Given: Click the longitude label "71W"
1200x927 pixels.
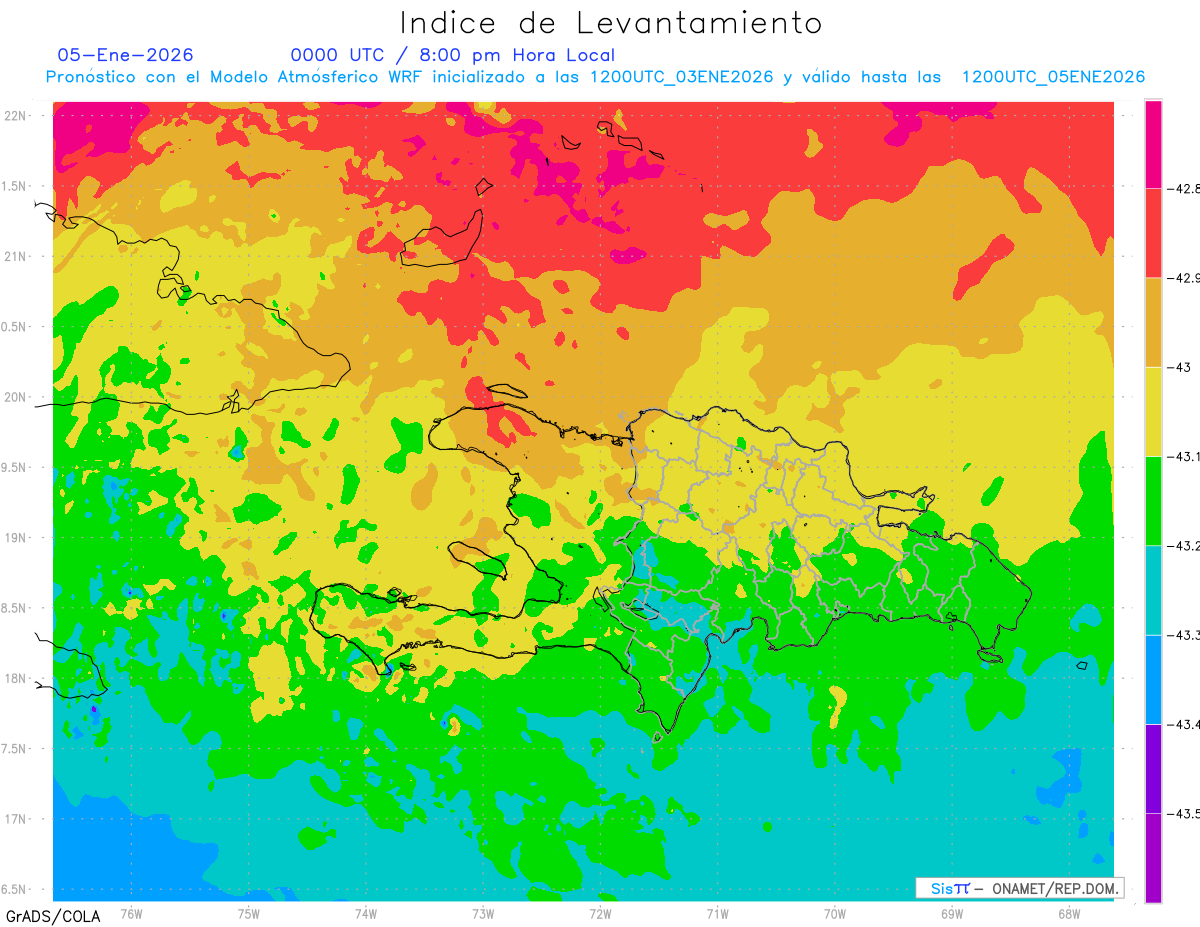Looking at the screenshot, I should (717, 914).
